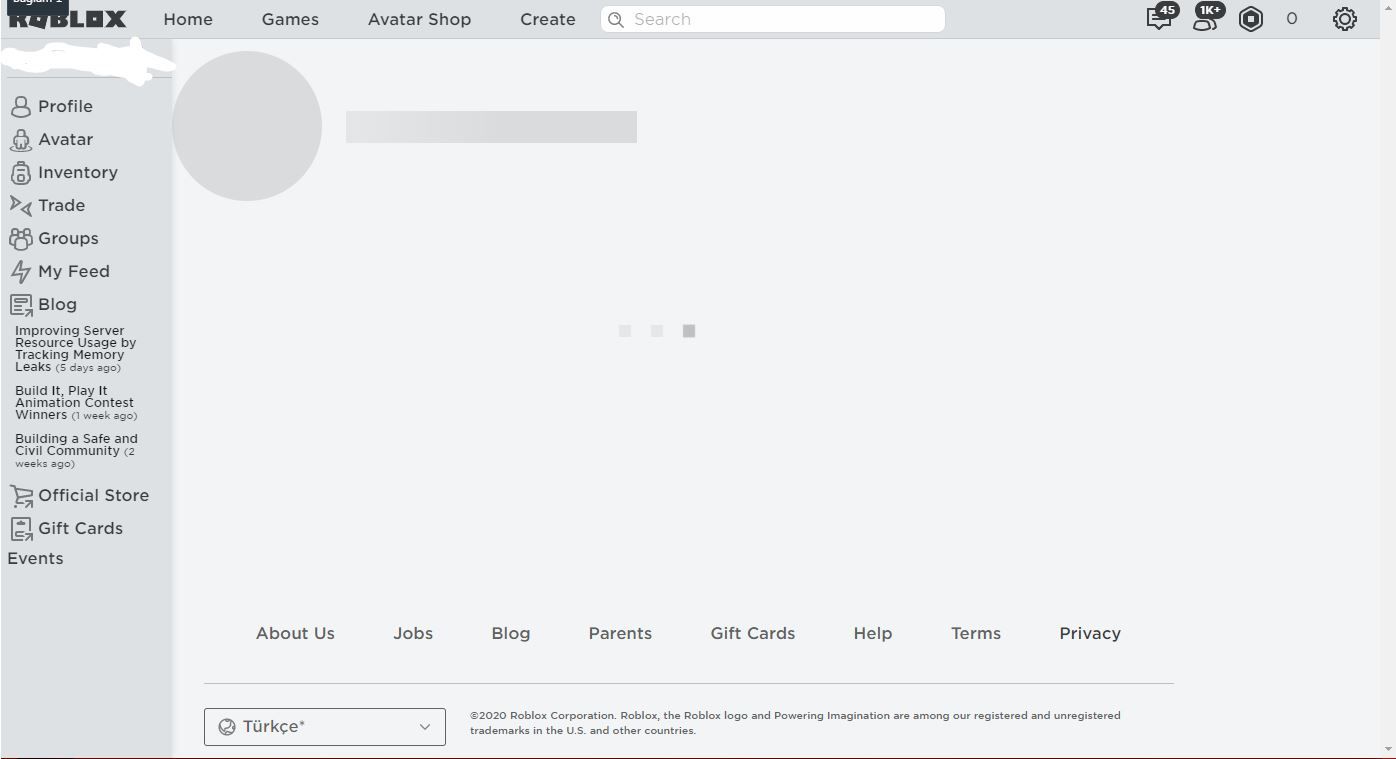The width and height of the screenshot is (1396, 759).
Task: Open Create in top navigation
Action: (x=548, y=19)
